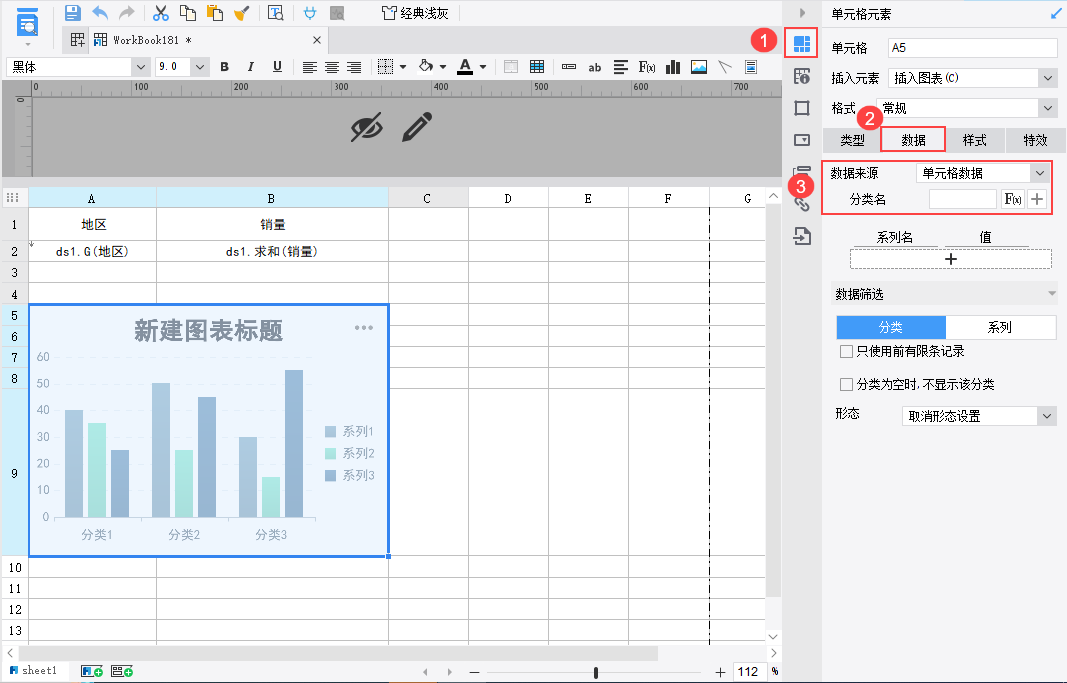The height and width of the screenshot is (683, 1067).
Task: Insert formula with toolbar F(x) icon
Action: tap(646, 67)
